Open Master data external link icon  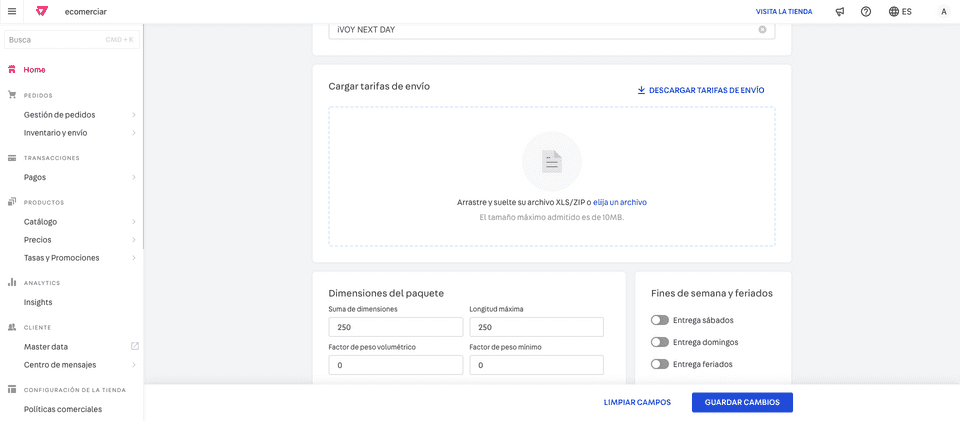[135, 346]
